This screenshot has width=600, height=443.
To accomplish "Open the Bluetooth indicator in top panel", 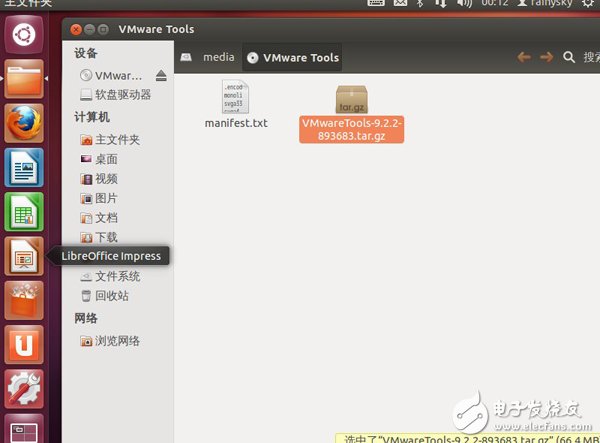I will click(x=420, y=3).
